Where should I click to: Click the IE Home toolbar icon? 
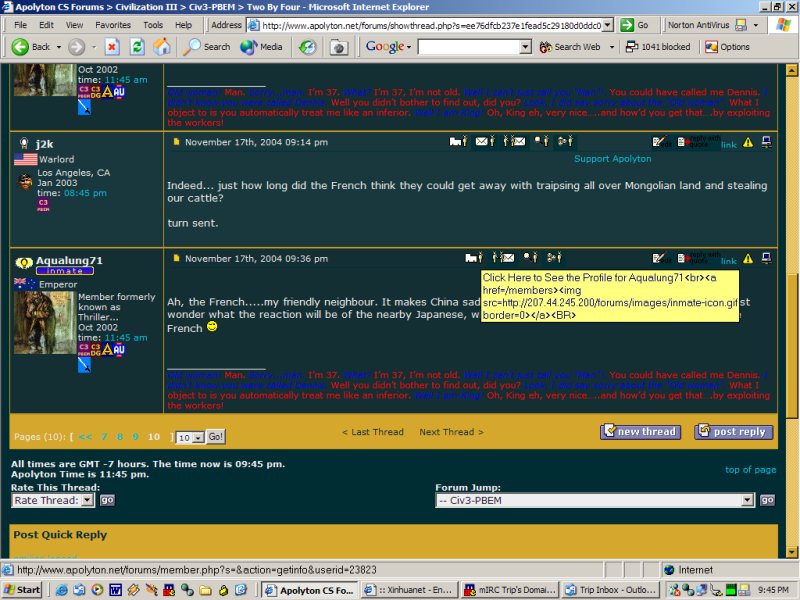pyautogui.click(x=162, y=47)
